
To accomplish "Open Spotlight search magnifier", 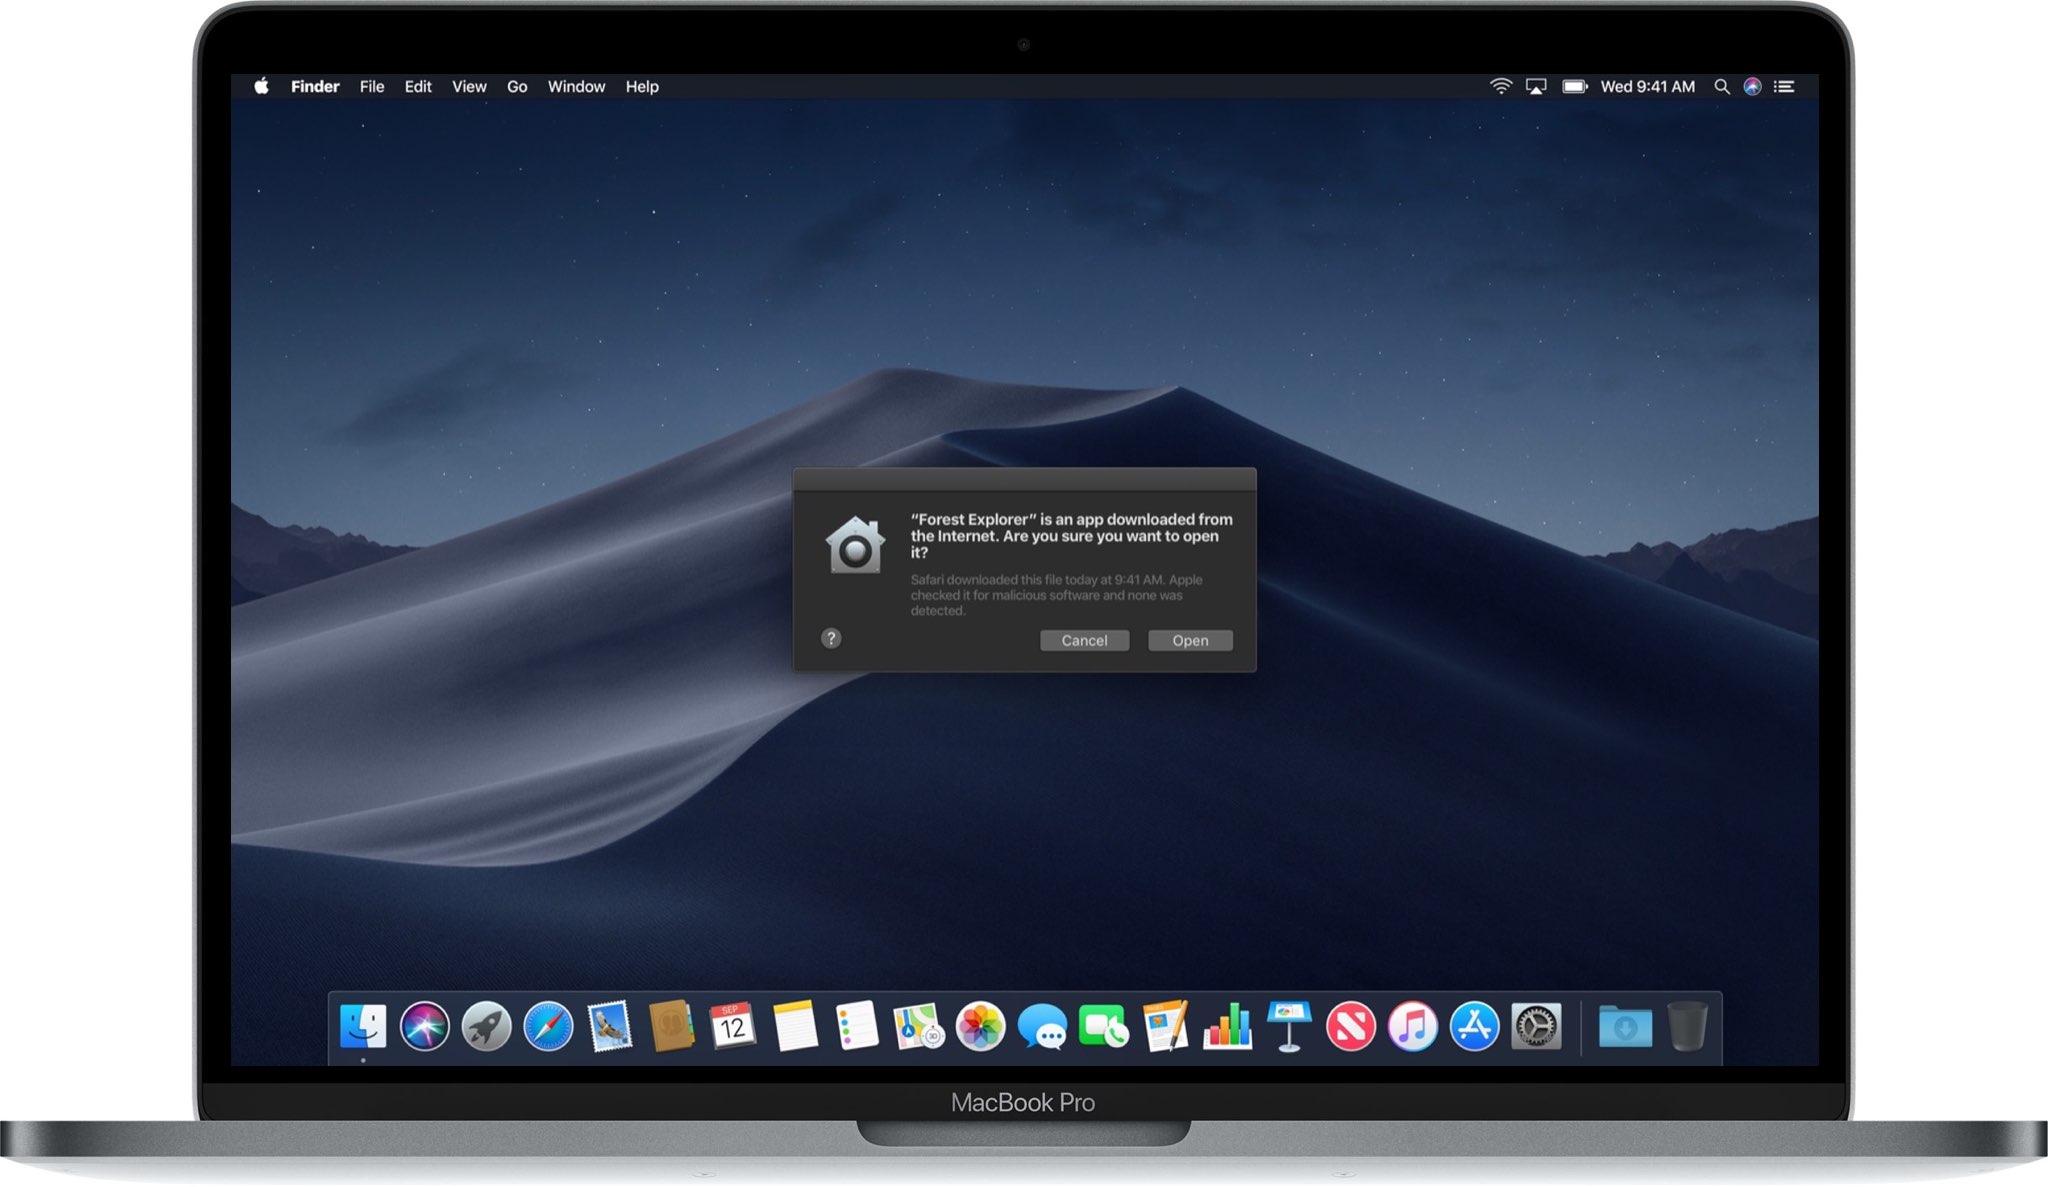I will click(1721, 87).
